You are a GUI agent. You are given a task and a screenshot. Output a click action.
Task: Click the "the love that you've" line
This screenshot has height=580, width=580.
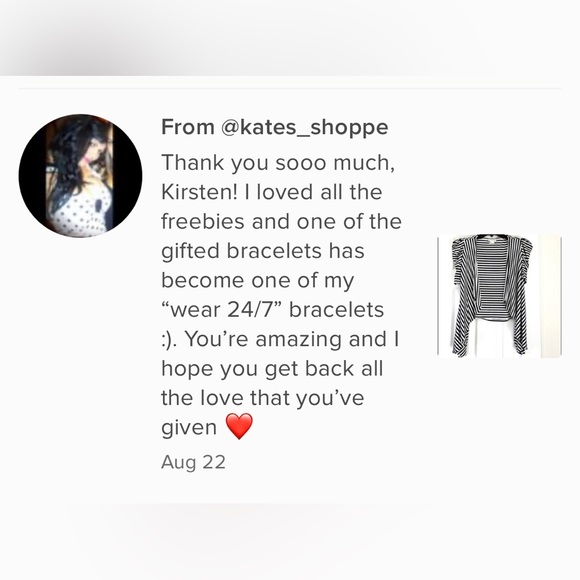263,398
